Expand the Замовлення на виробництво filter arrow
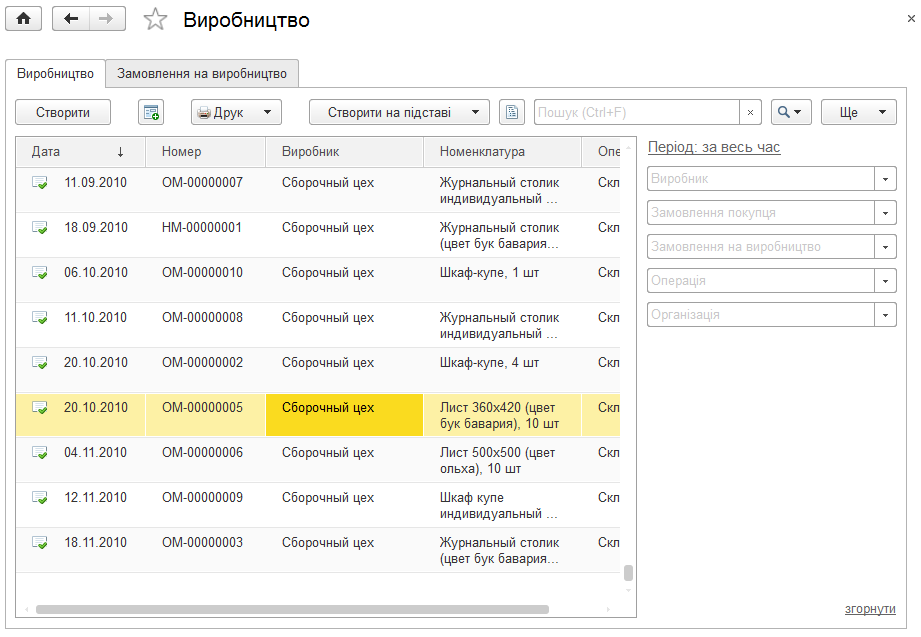The image size is (921, 637). 885,247
